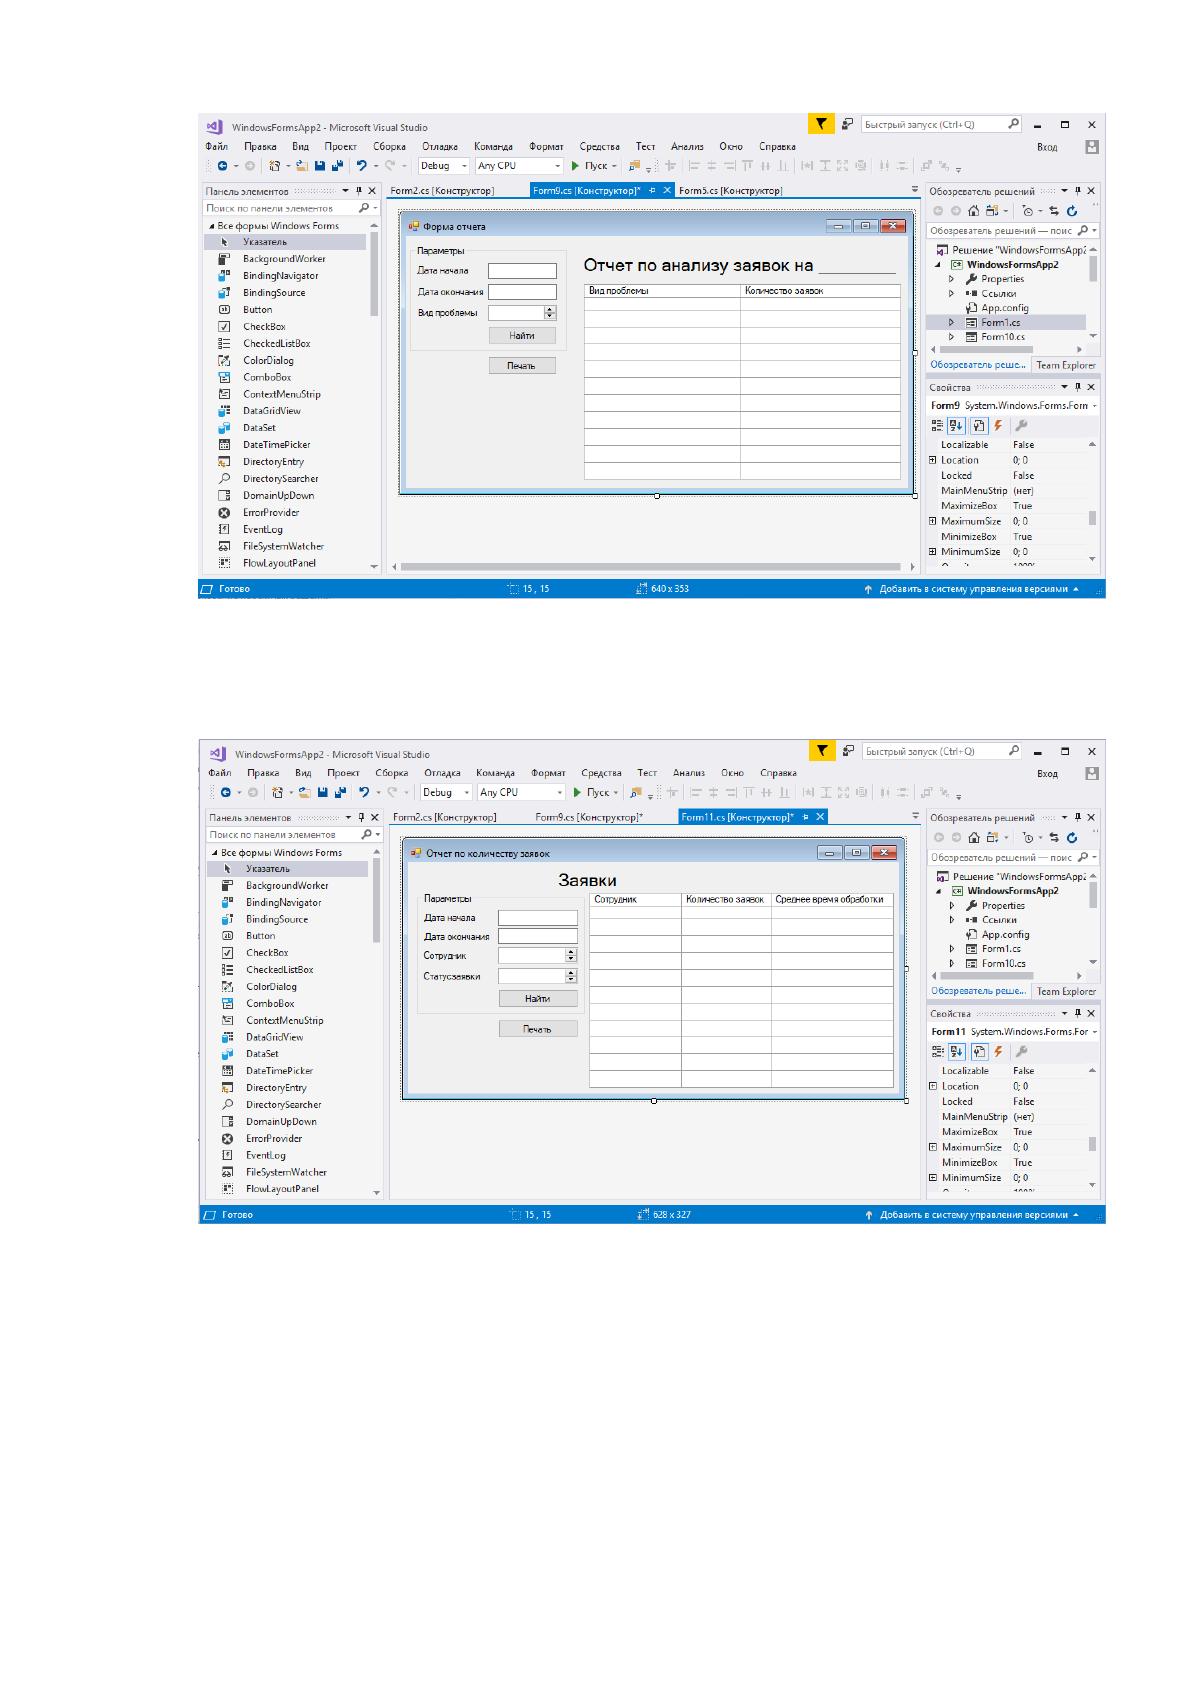Toggle auto-hide pin of Свойства panel for Form9
Image resolution: width=1191 pixels, height=1684 pixels.
click(x=1078, y=387)
